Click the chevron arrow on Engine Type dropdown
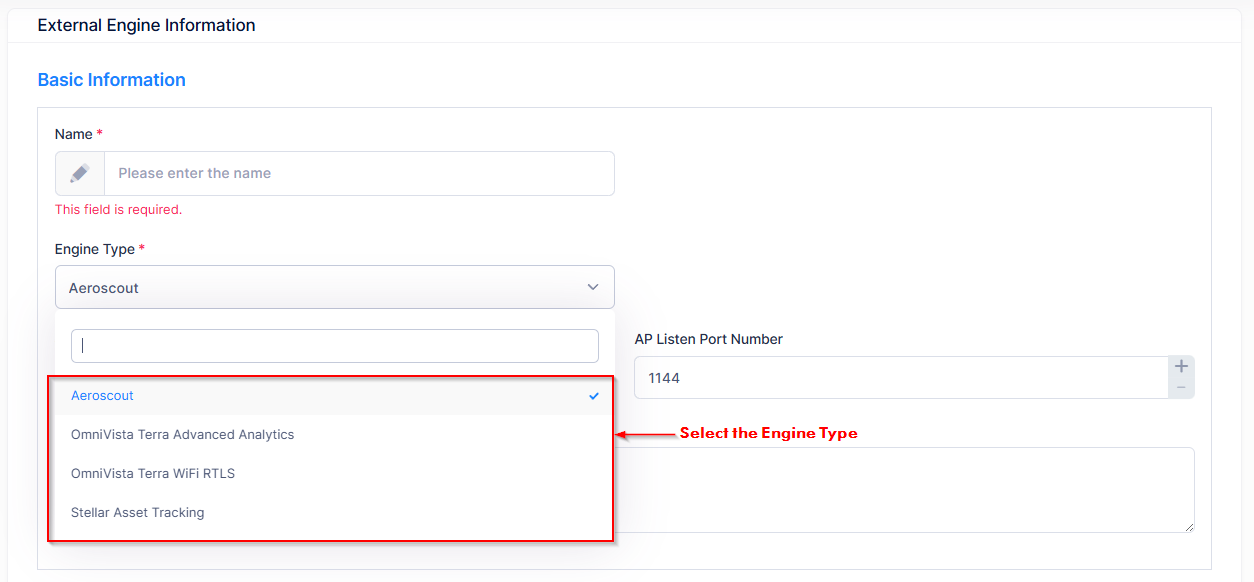 (x=593, y=287)
